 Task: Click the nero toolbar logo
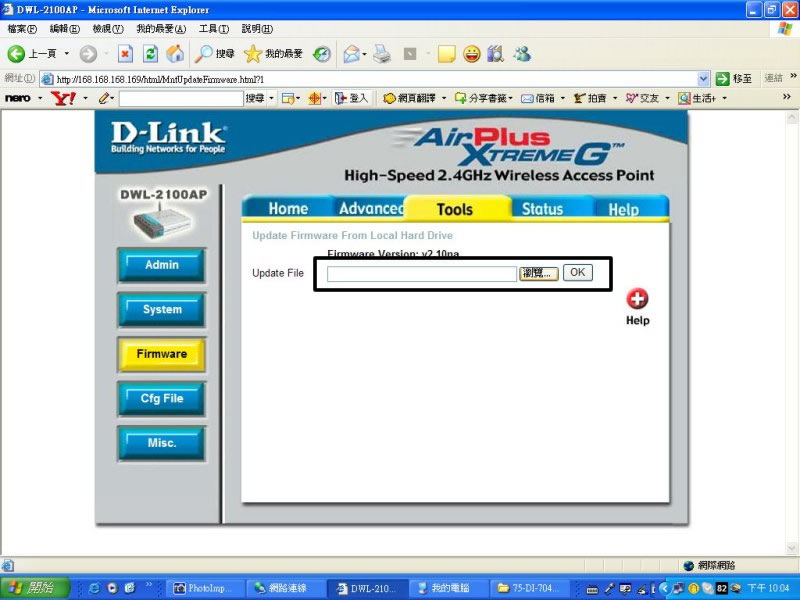[x=17, y=98]
